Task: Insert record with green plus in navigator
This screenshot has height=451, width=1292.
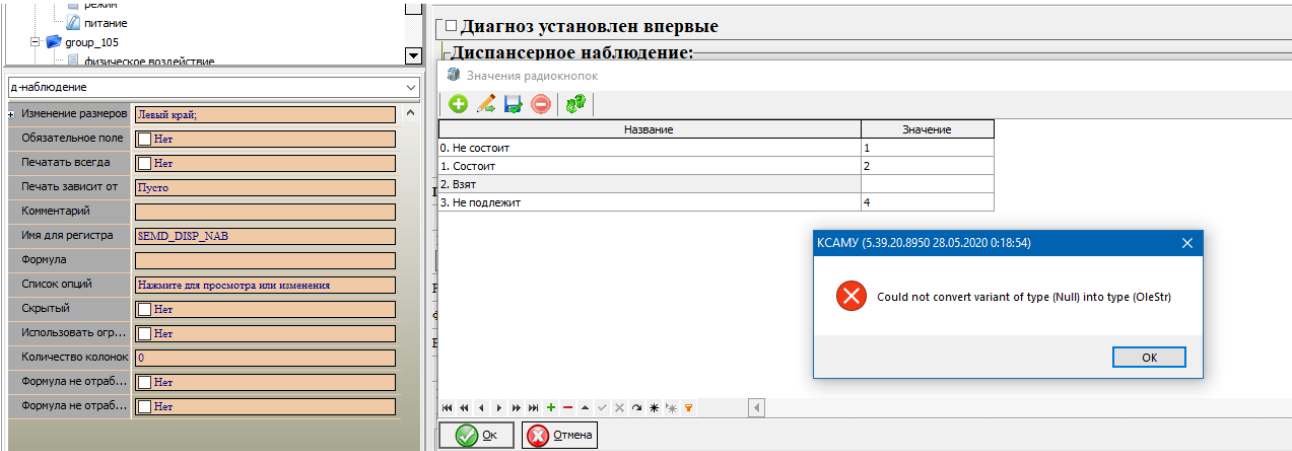Action: [551, 408]
